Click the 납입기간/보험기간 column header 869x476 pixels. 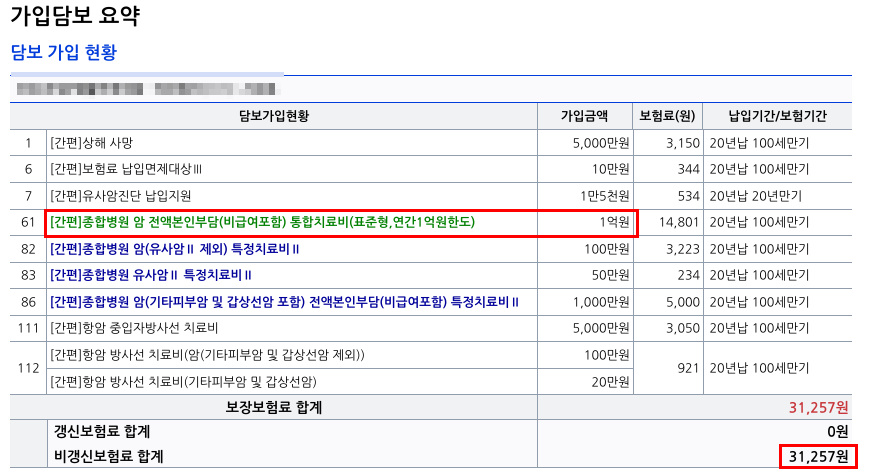pyautogui.click(x=777, y=116)
